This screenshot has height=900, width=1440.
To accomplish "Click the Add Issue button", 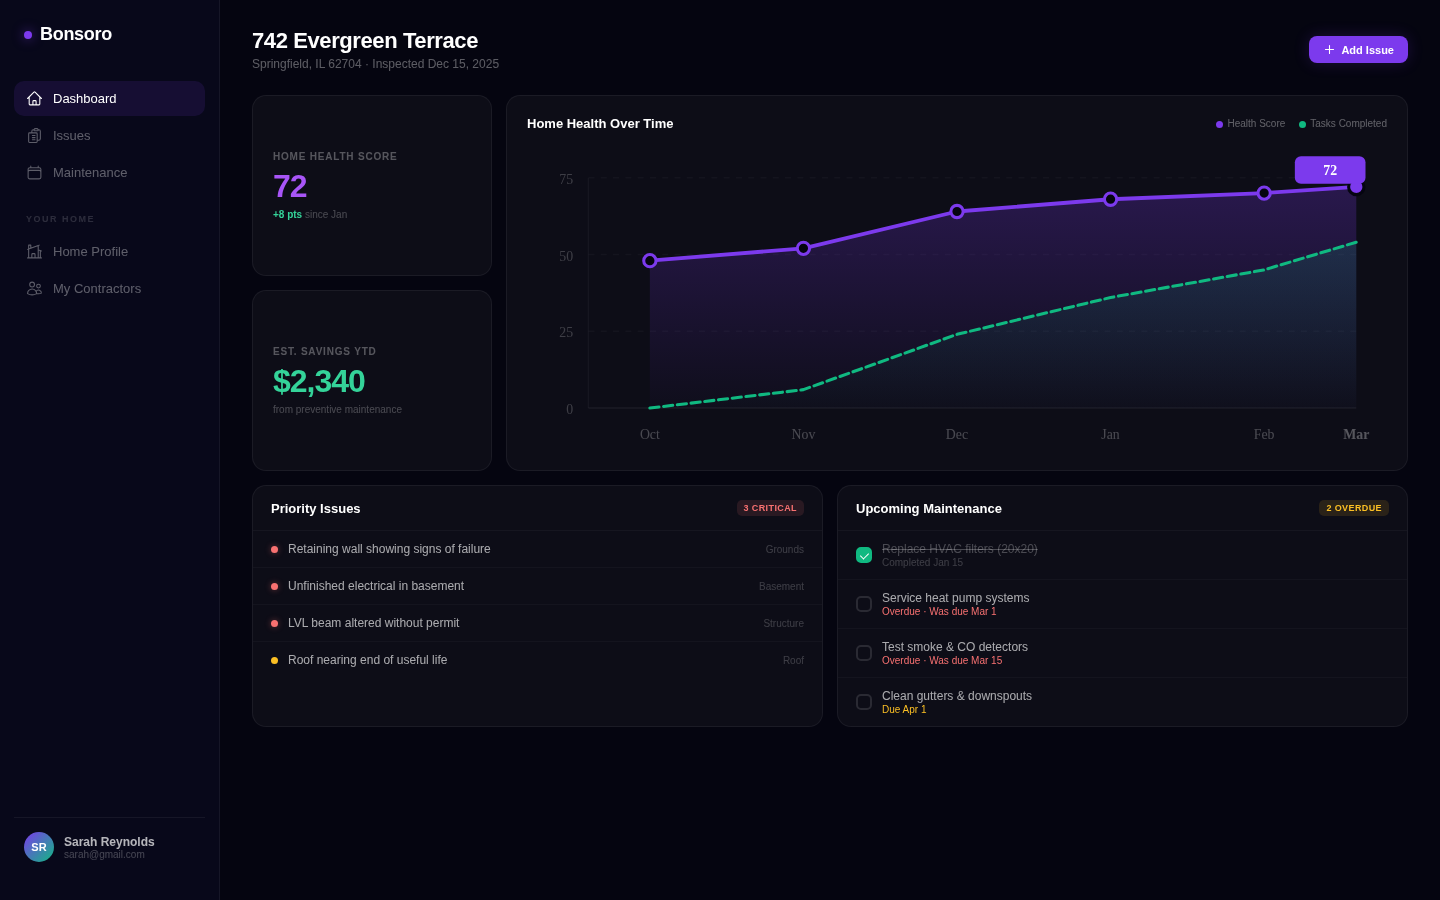I will coord(1358,49).
